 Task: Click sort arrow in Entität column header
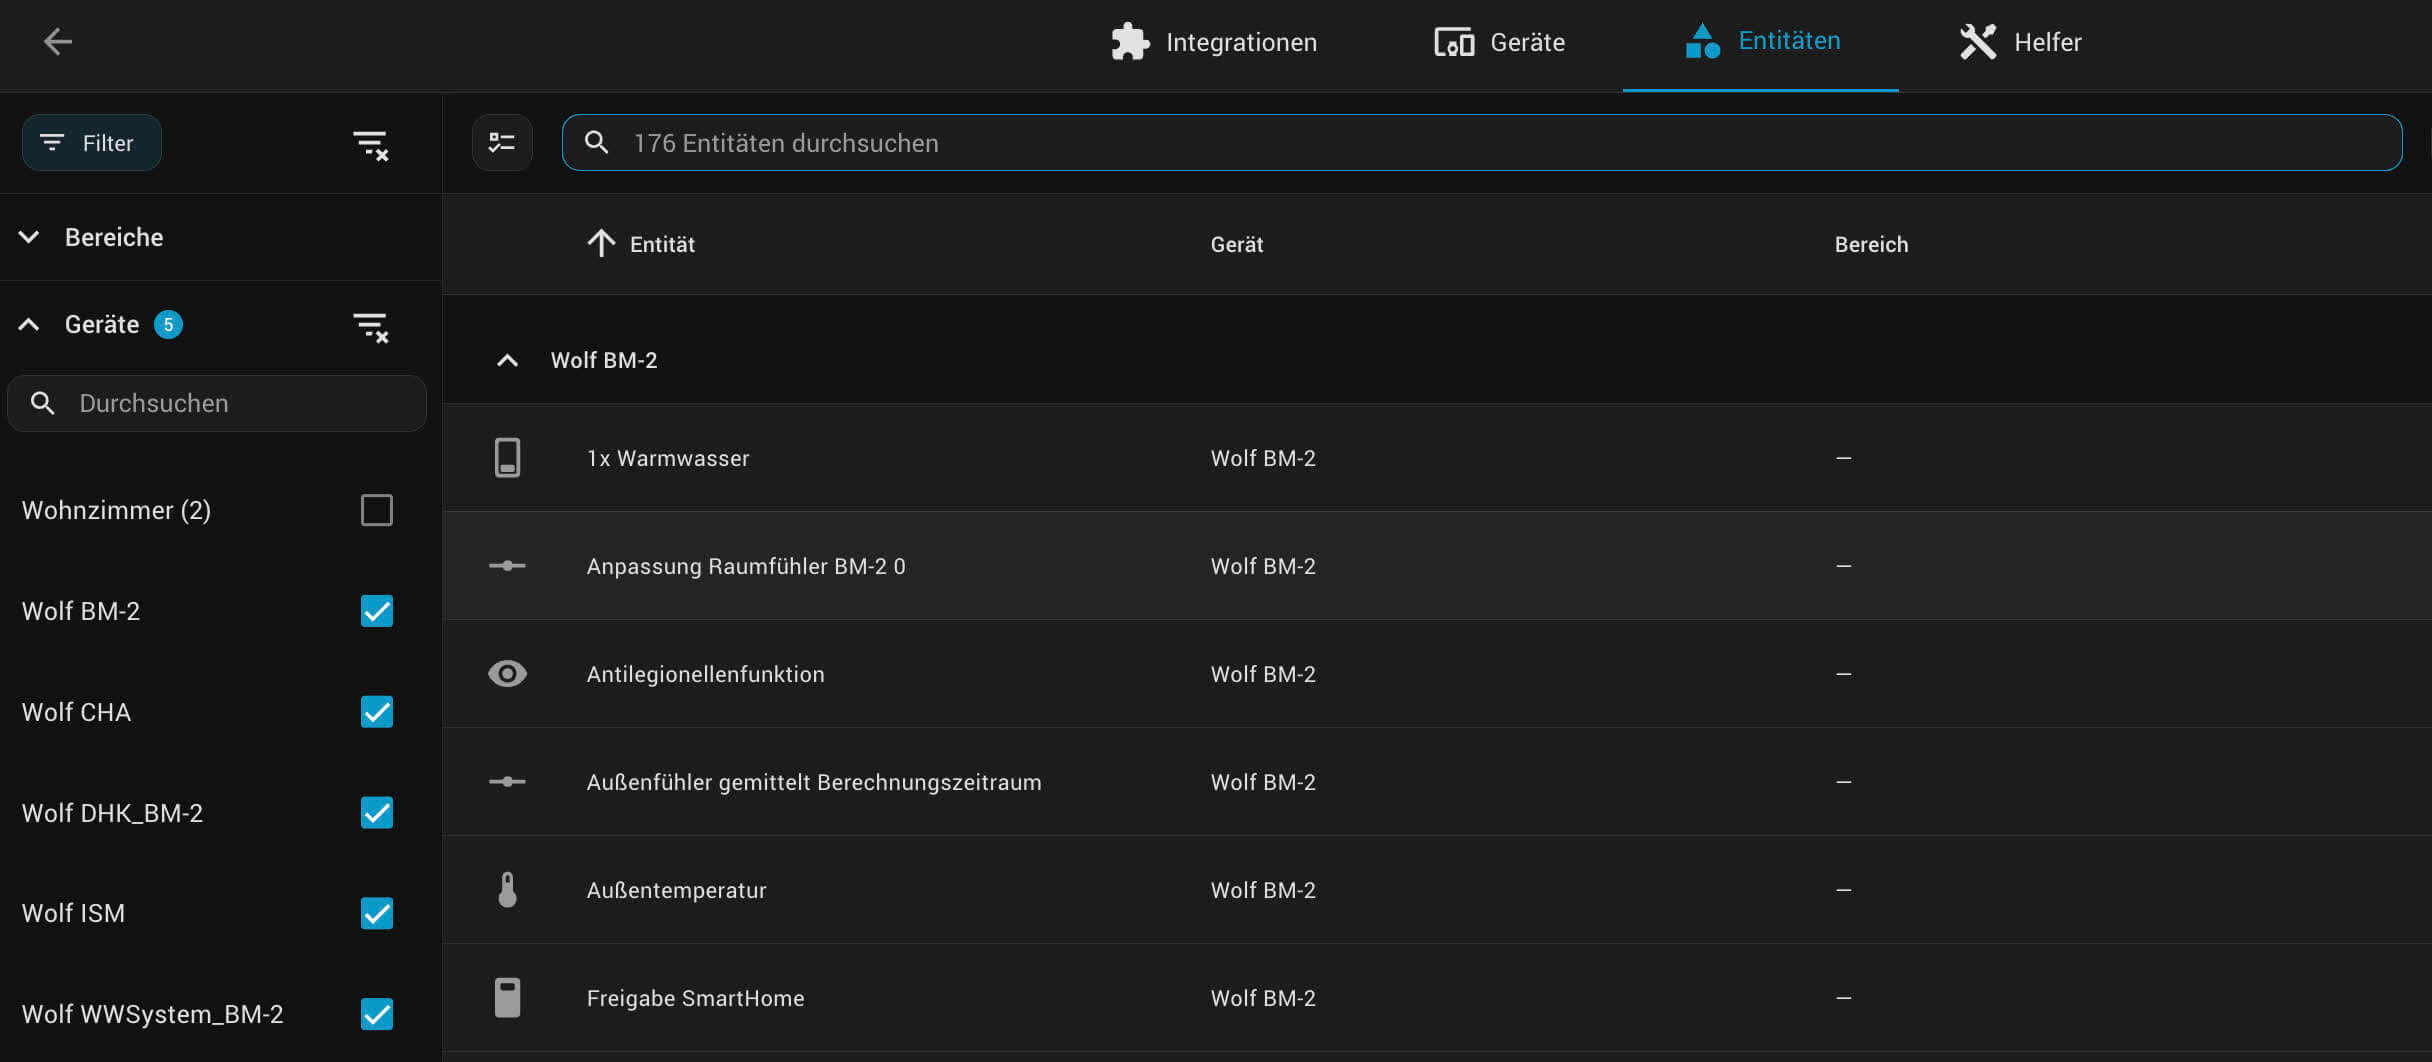(x=601, y=244)
